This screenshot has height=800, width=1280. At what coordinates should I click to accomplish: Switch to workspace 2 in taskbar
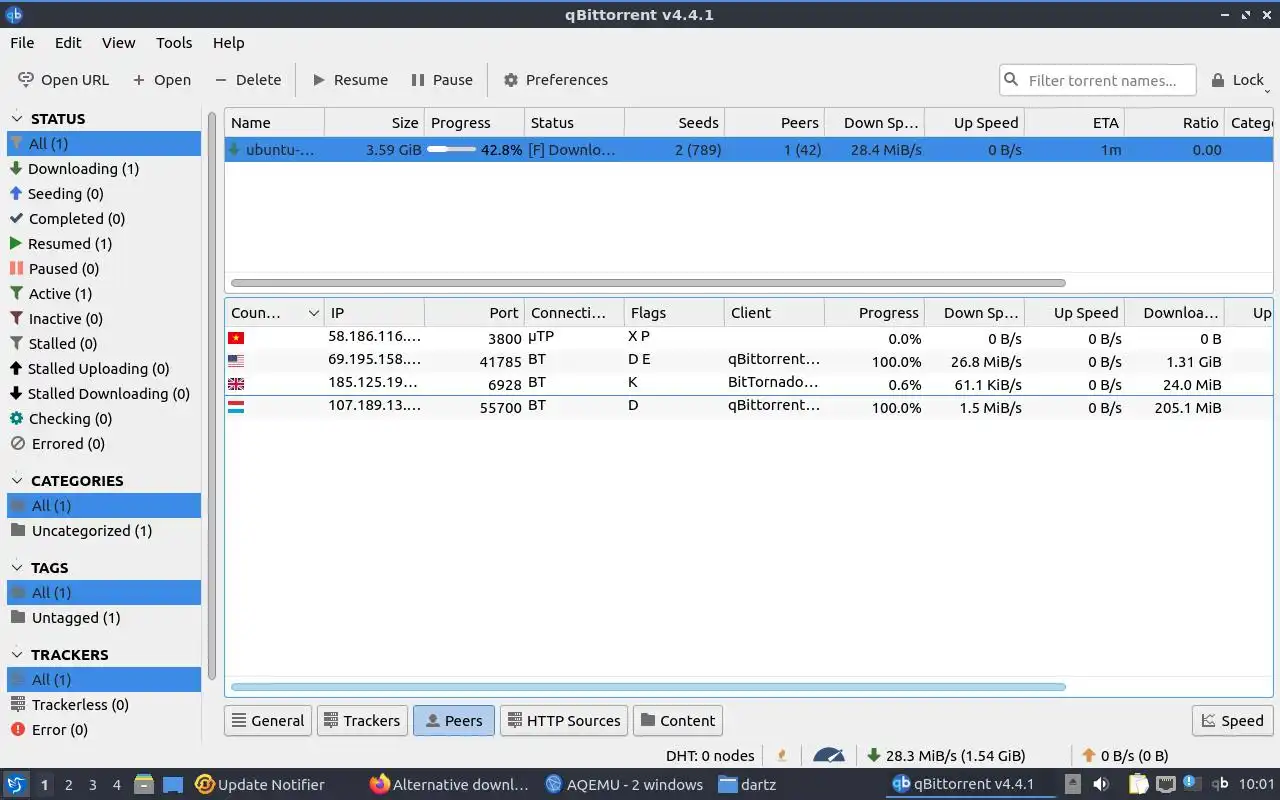(x=68, y=785)
